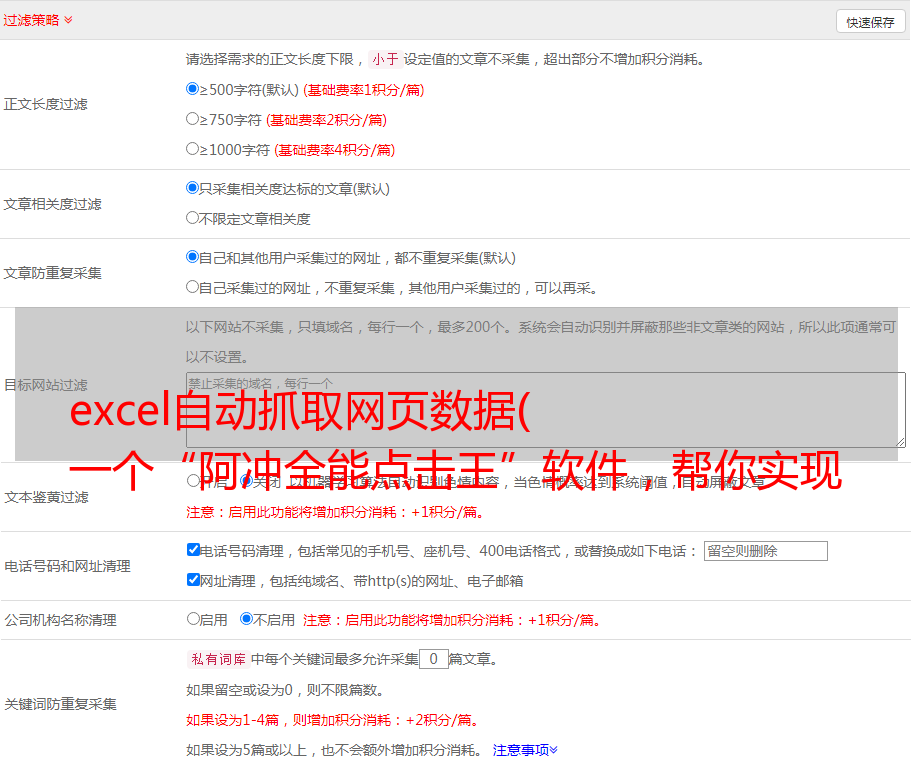The width and height of the screenshot is (912, 768).
Task: Click the 正文长度过滤 label
Action: click(x=45, y=104)
